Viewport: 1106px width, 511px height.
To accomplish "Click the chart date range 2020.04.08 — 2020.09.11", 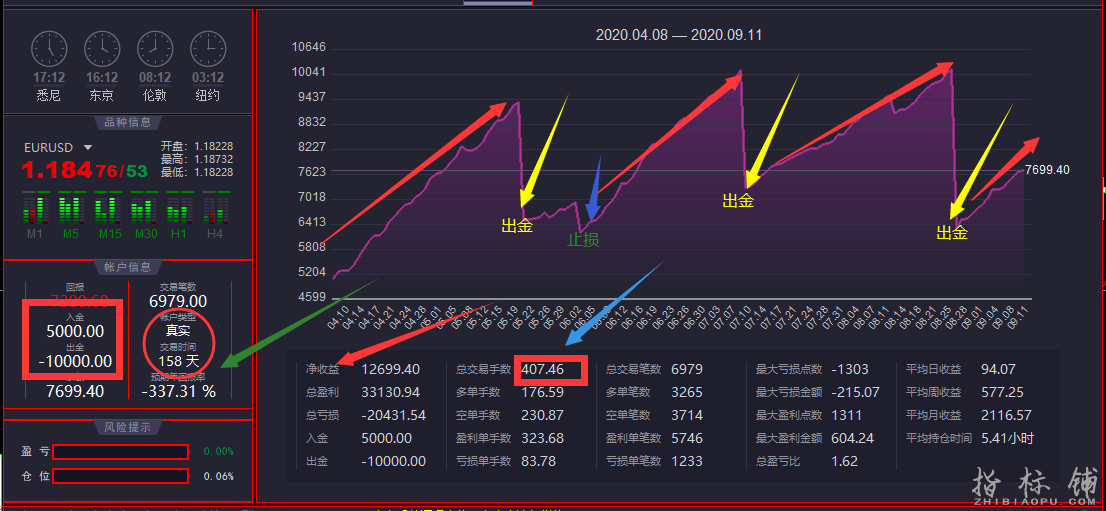I will coord(679,35).
